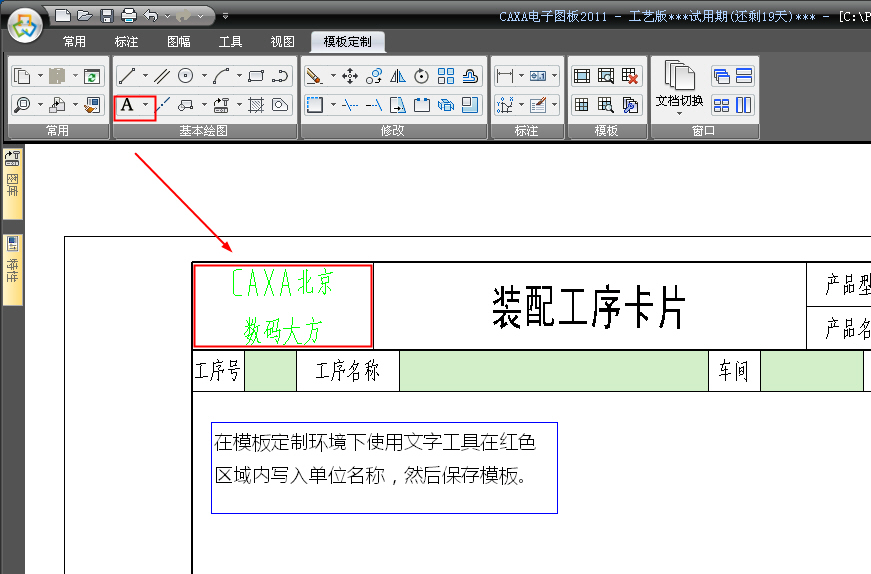Switch to the 图幅 ribbon tab
The height and width of the screenshot is (574, 871).
(x=179, y=42)
